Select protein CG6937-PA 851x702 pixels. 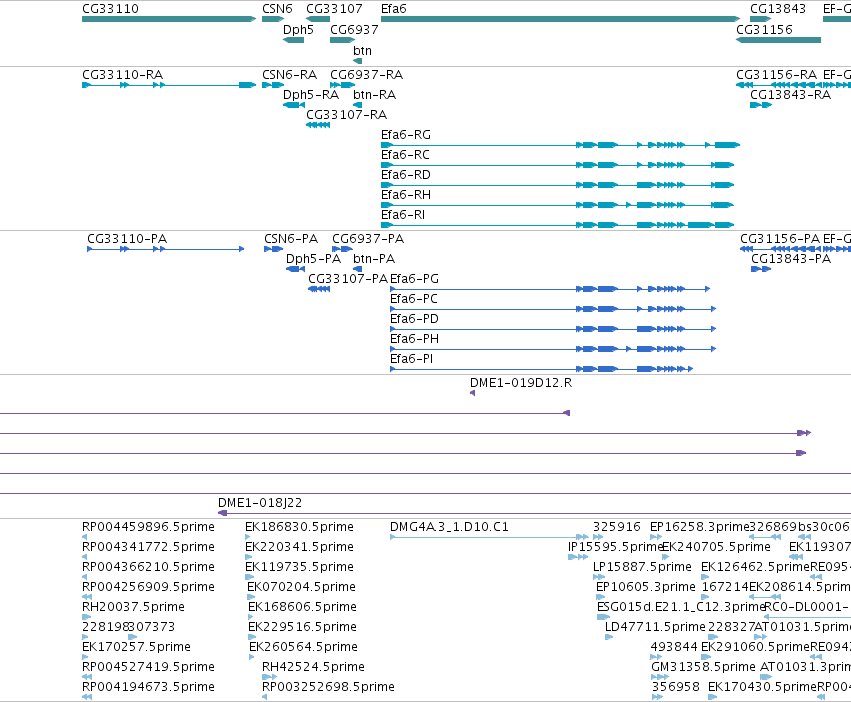[342, 249]
